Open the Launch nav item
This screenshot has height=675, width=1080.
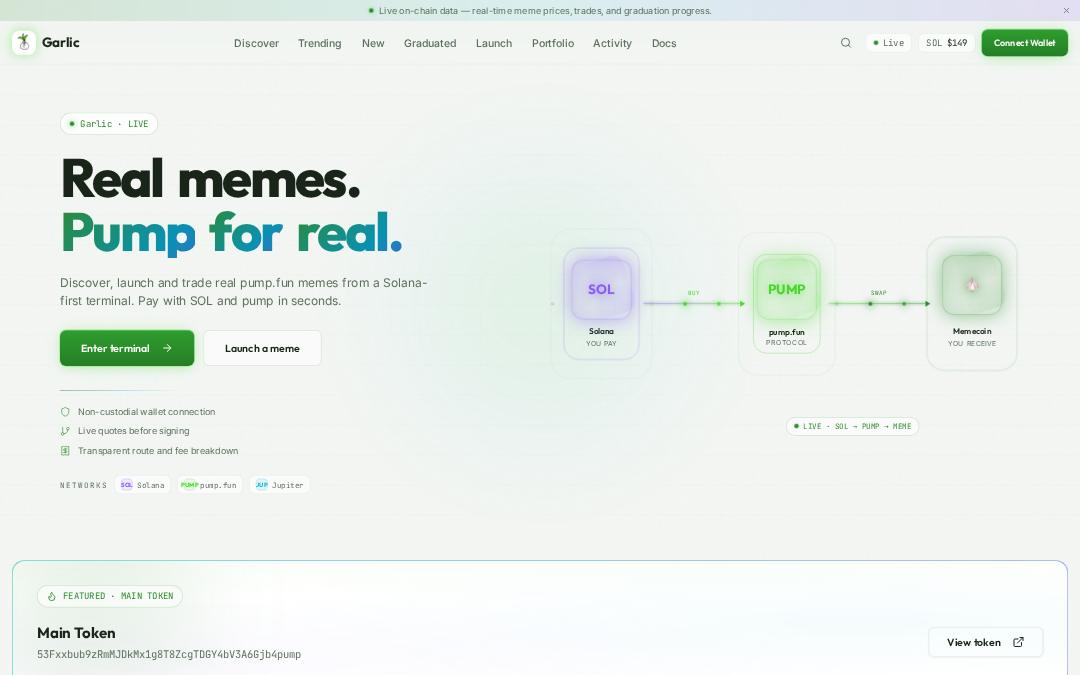coord(494,43)
